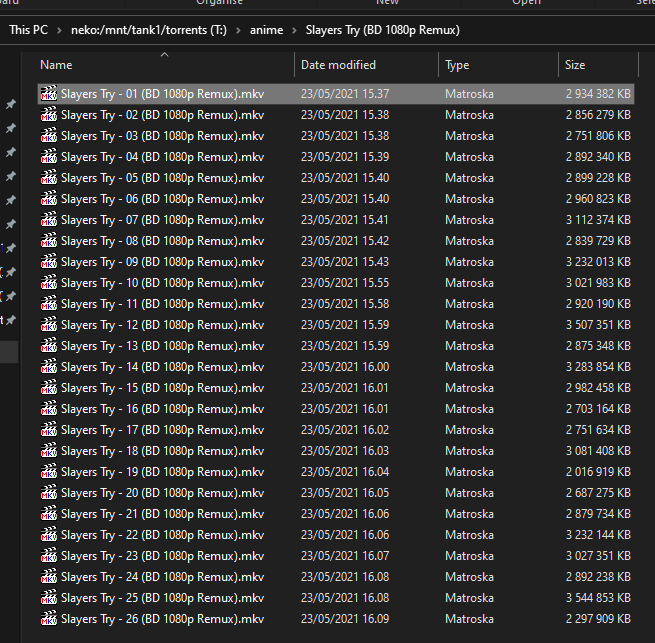
Task: Select Slayers Try - 12 (BD 1080p Remux).mkv
Action: pos(162,325)
